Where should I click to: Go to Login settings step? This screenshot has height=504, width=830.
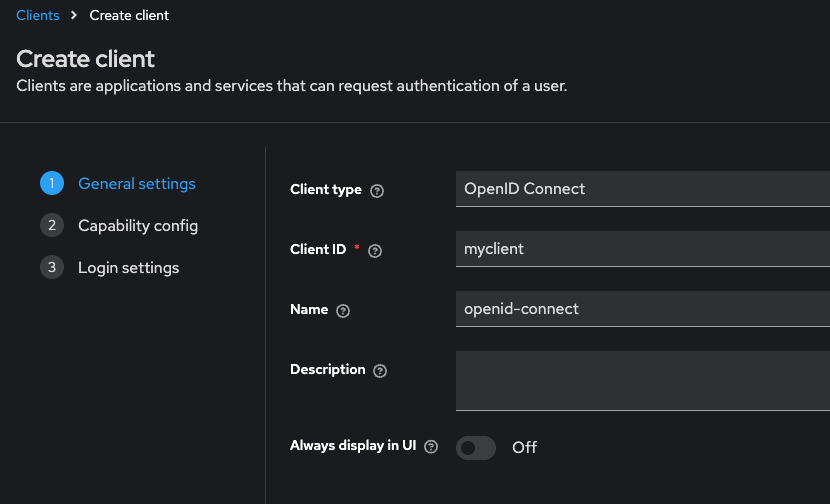(129, 267)
